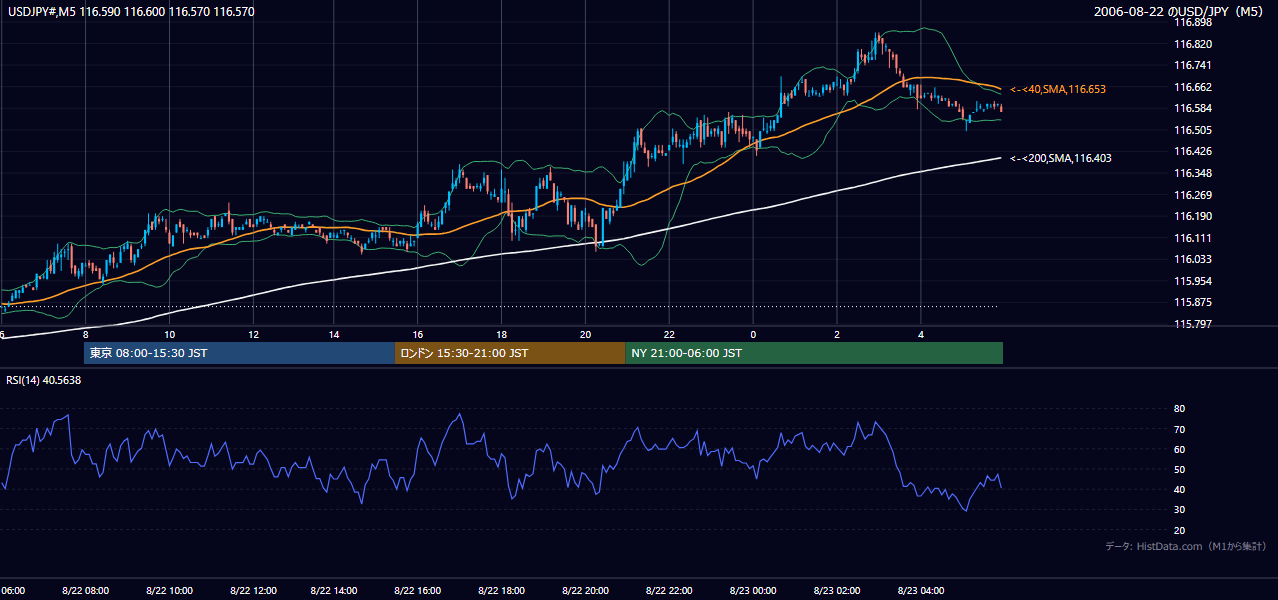Click price axis label 116.269
The image size is (1278, 600).
[1193, 195]
